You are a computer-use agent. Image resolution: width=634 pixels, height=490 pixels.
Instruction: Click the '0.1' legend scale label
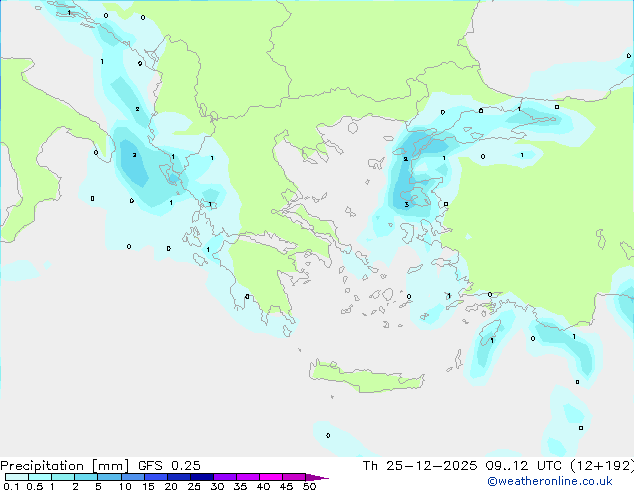click(11, 486)
